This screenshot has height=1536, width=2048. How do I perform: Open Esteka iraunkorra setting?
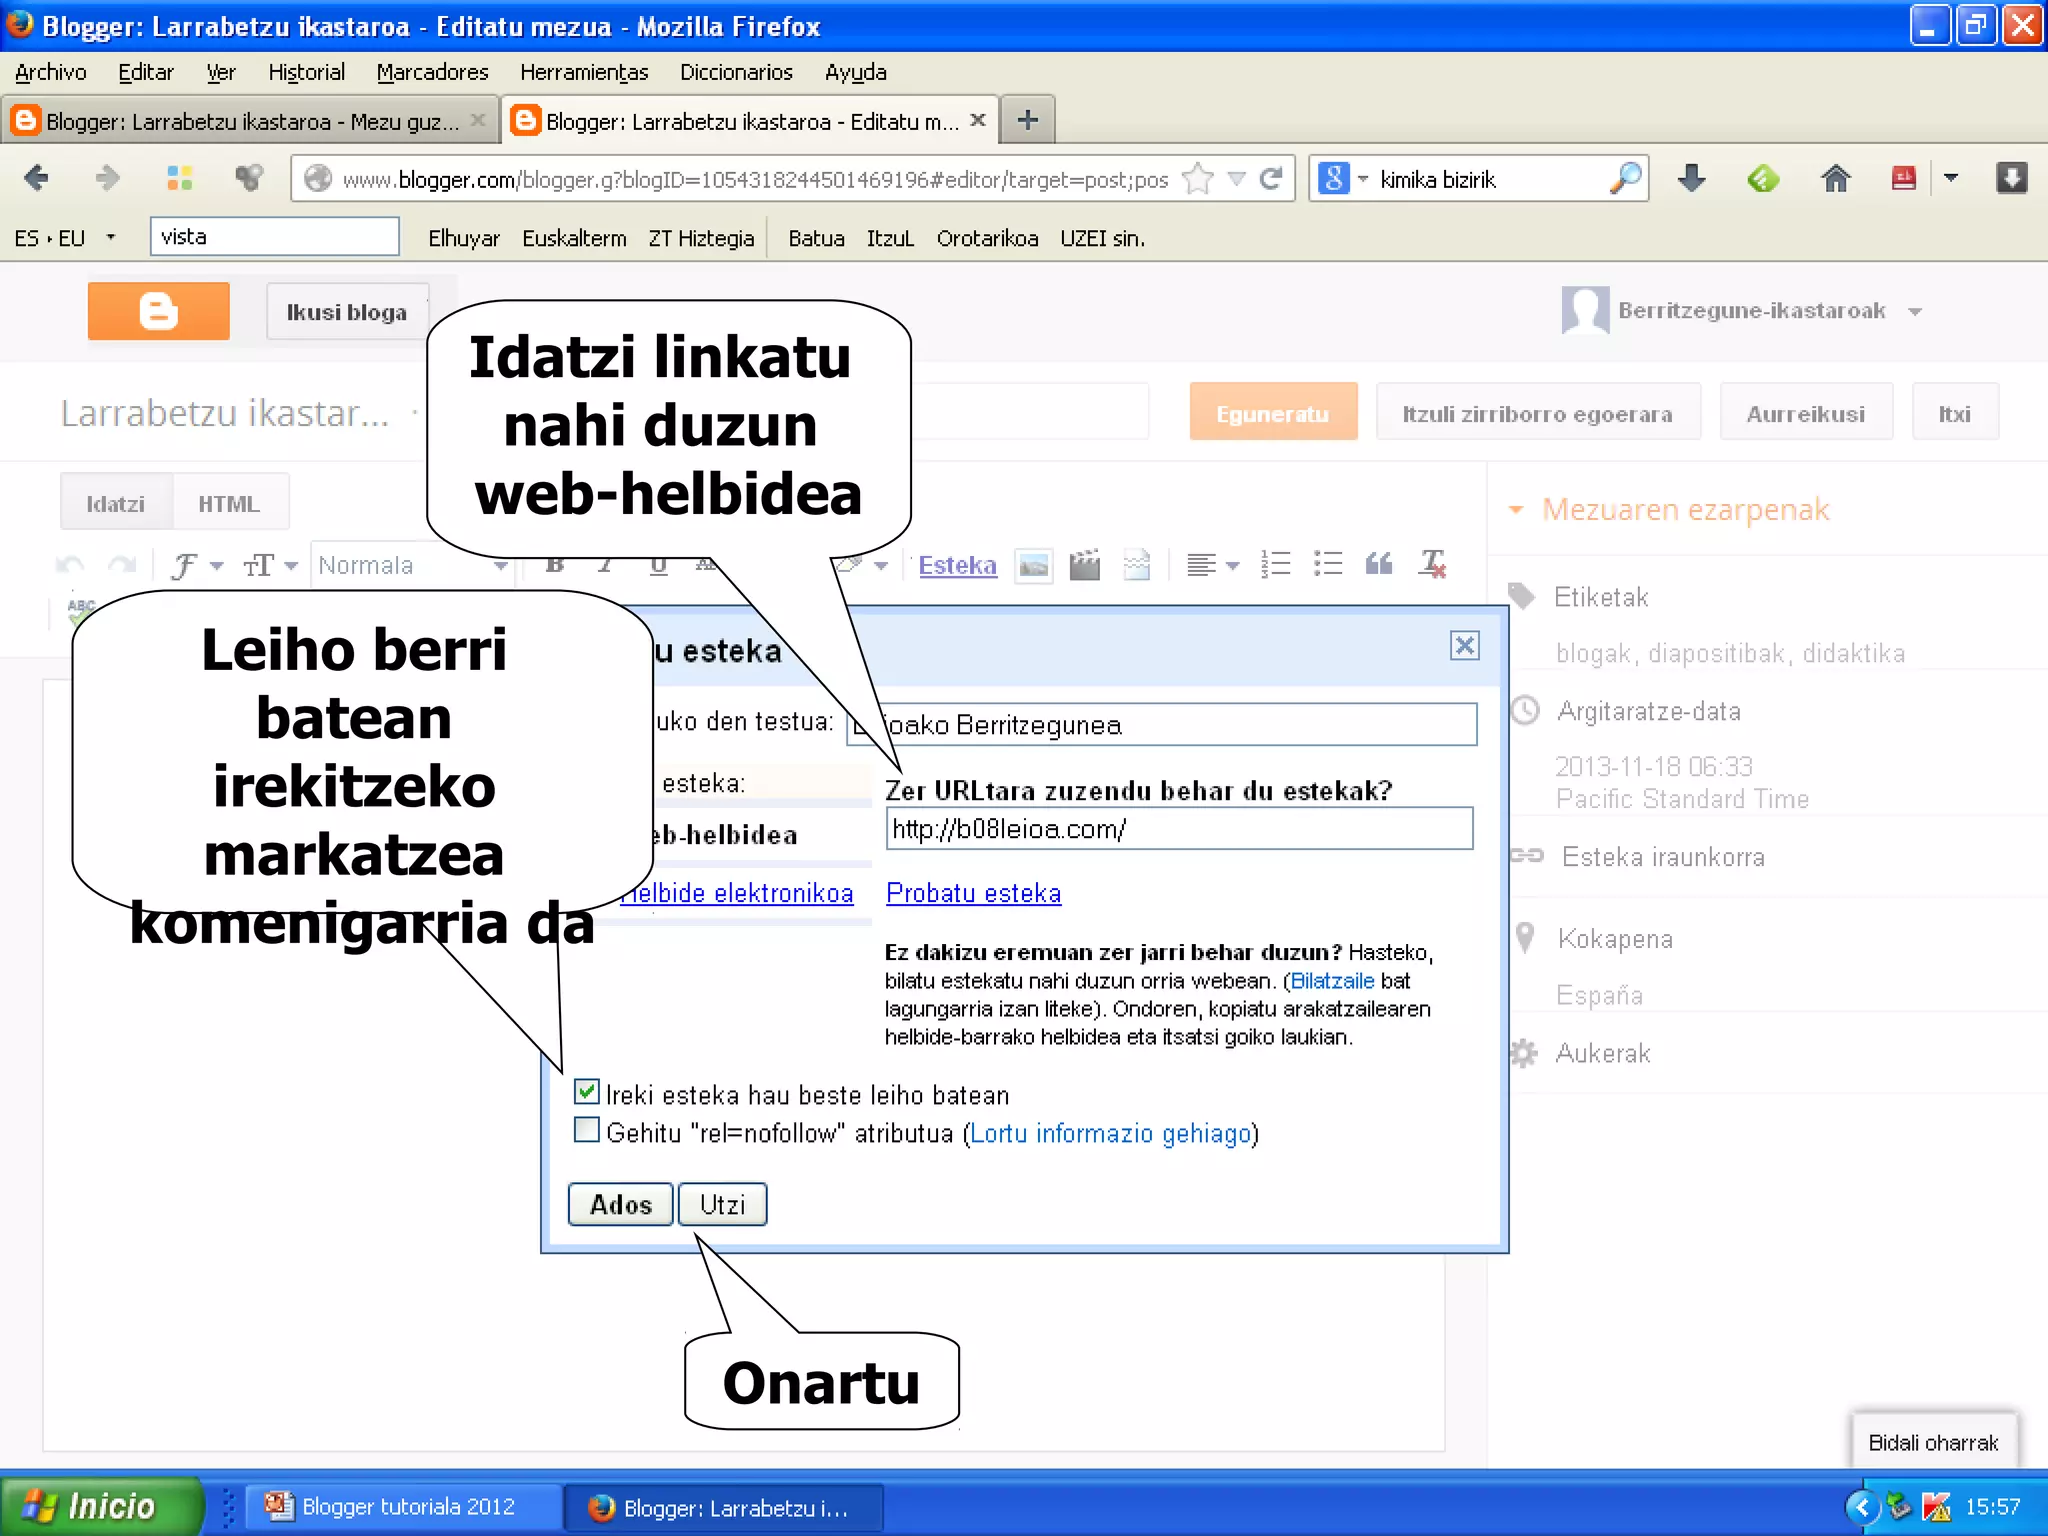click(x=1663, y=857)
